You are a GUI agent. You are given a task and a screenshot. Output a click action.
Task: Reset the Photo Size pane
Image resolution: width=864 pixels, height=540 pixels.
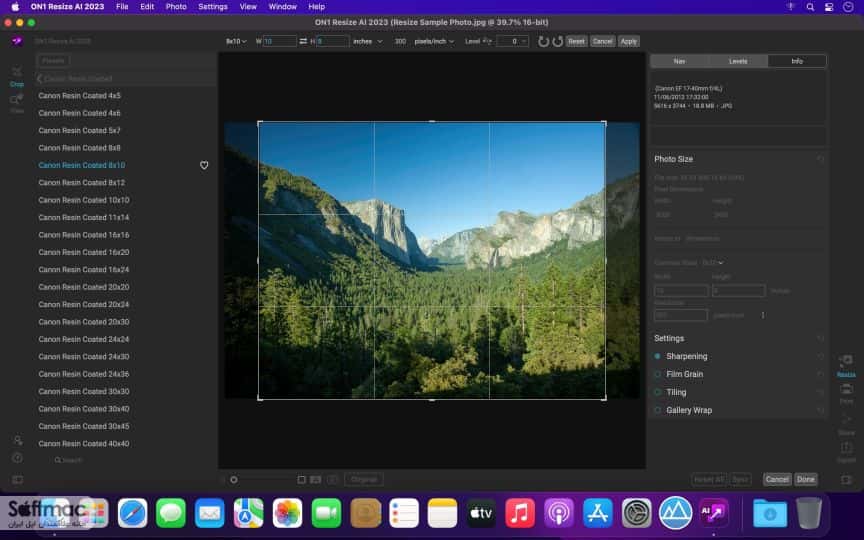click(x=820, y=159)
